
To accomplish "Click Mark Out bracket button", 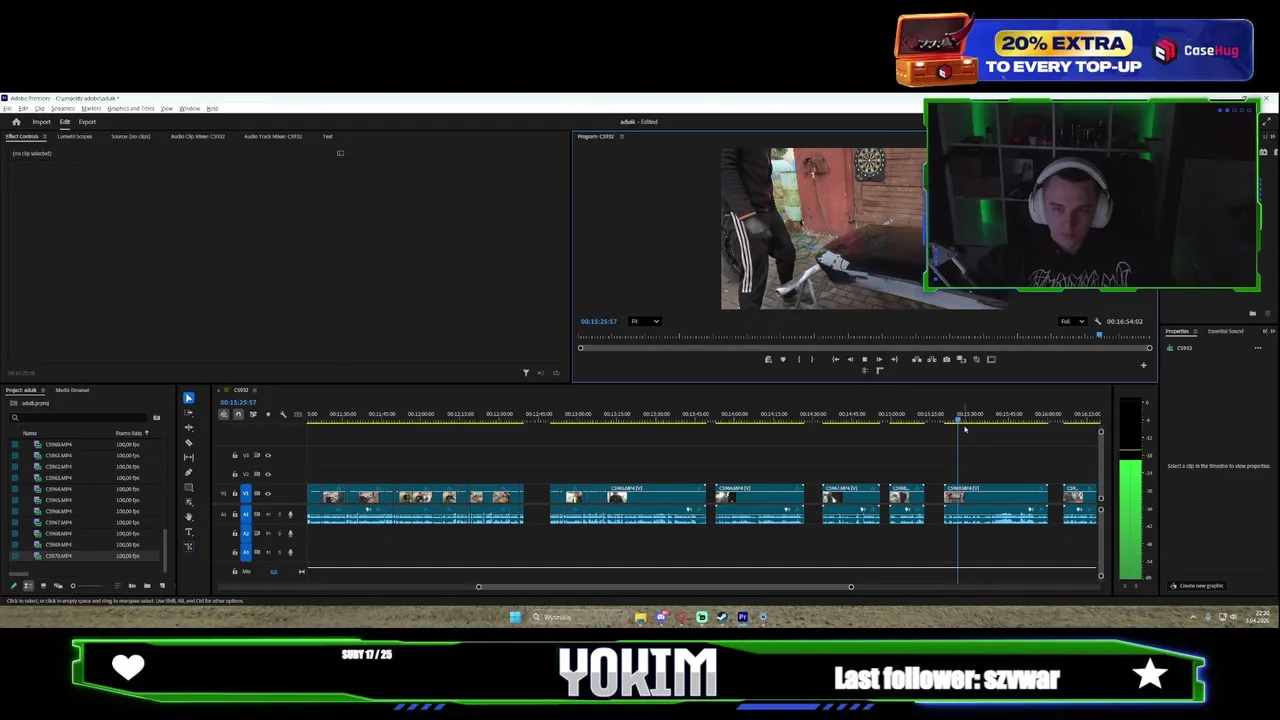I will (x=812, y=359).
